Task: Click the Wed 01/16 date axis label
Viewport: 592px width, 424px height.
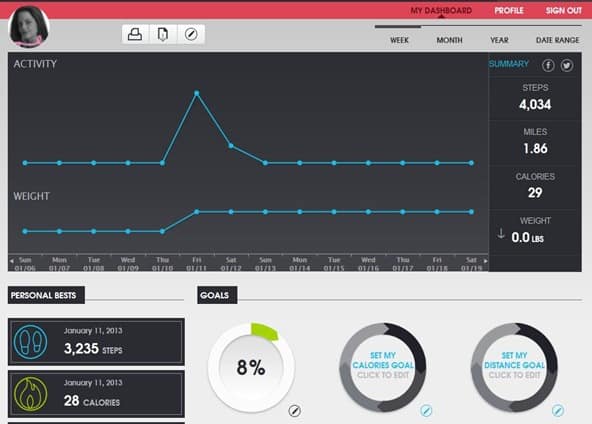Action: click(368, 264)
